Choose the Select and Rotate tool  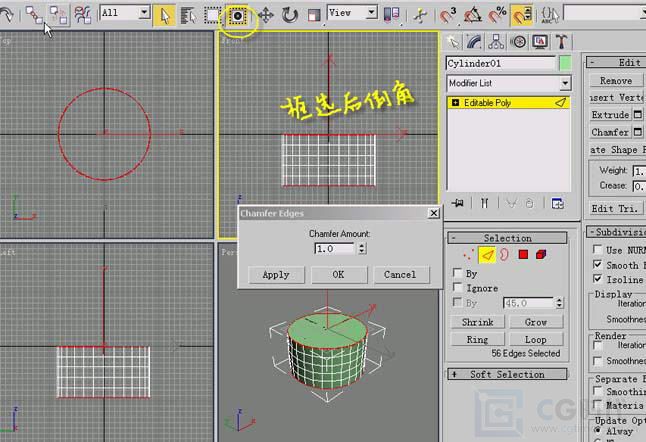290,16
